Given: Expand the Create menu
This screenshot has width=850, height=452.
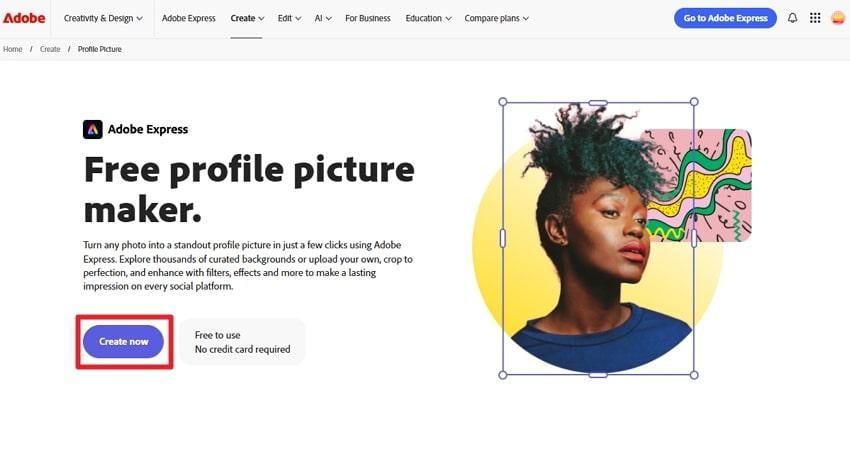Looking at the screenshot, I should tap(247, 18).
